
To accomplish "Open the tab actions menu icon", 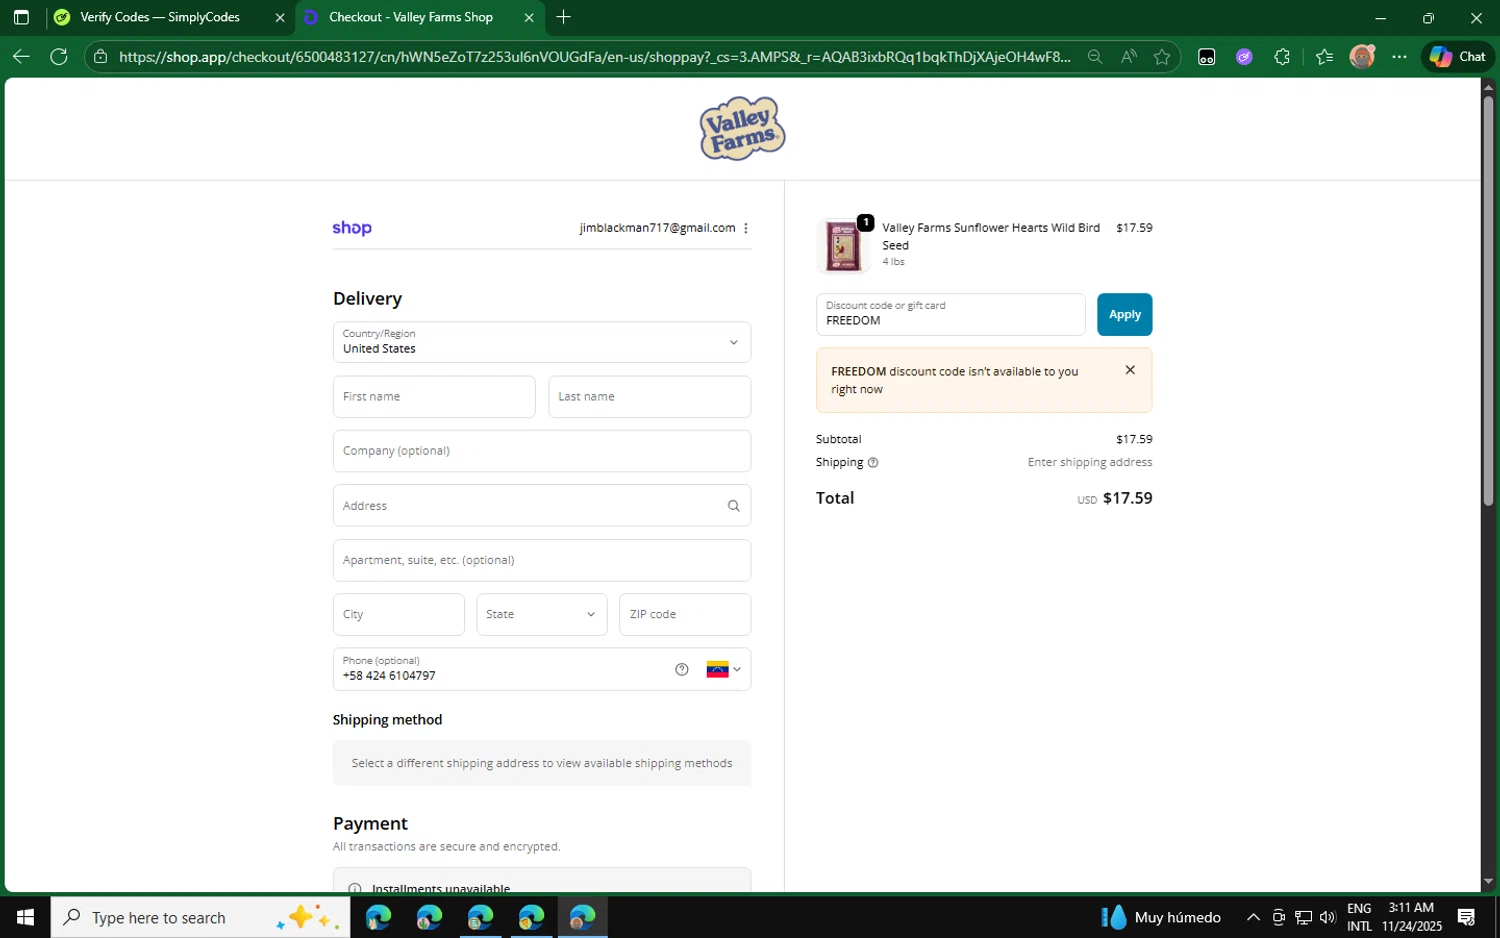I will (x=21, y=17).
